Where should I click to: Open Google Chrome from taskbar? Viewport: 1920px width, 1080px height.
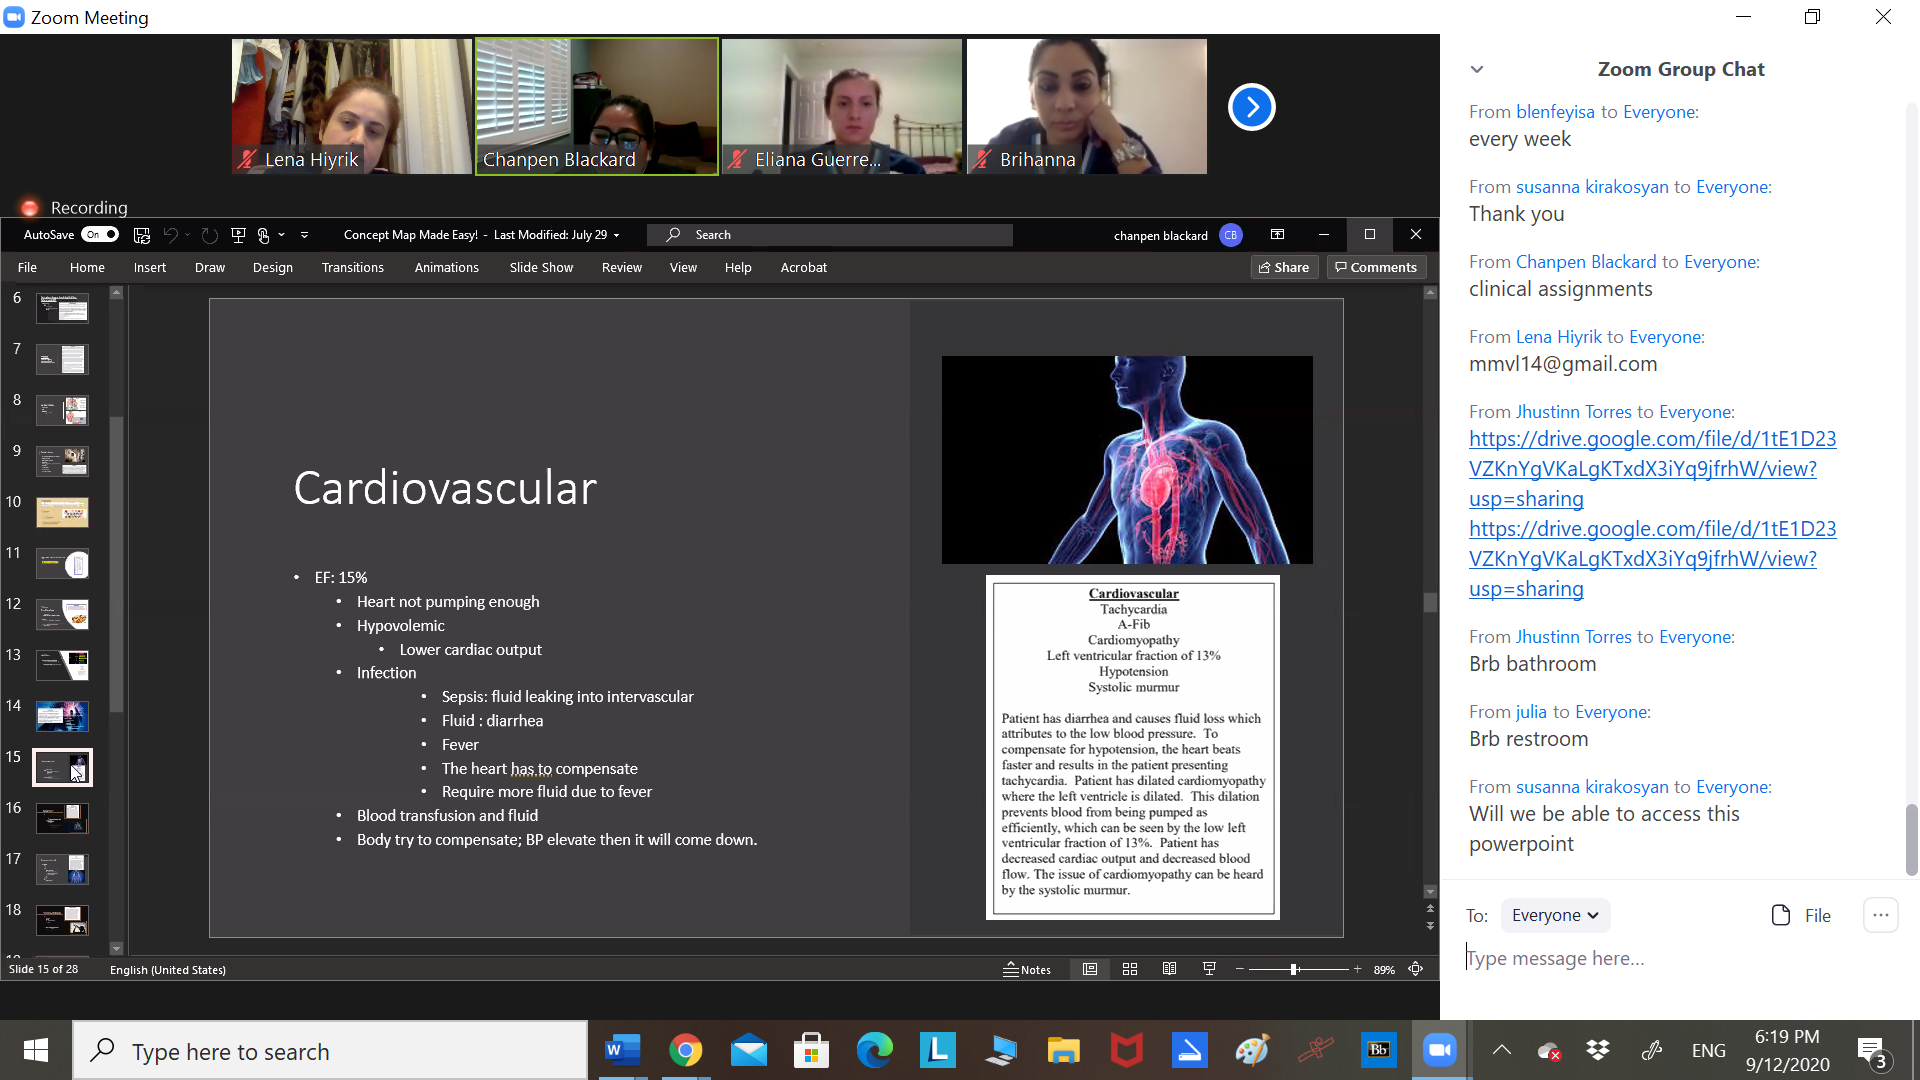[685, 1050]
